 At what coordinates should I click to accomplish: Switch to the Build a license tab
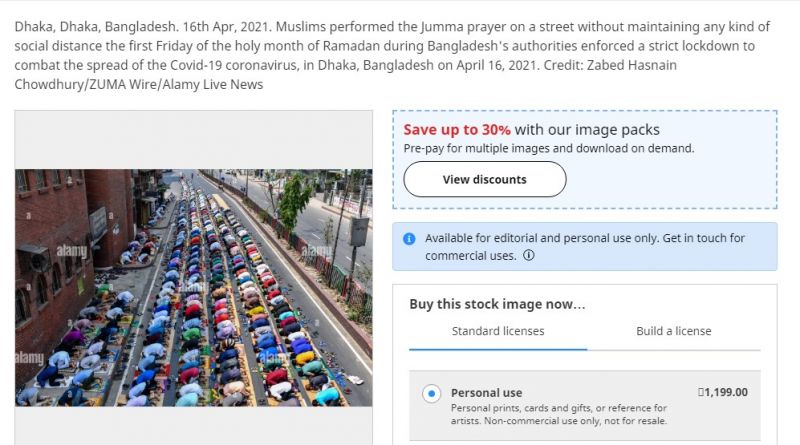coord(673,331)
